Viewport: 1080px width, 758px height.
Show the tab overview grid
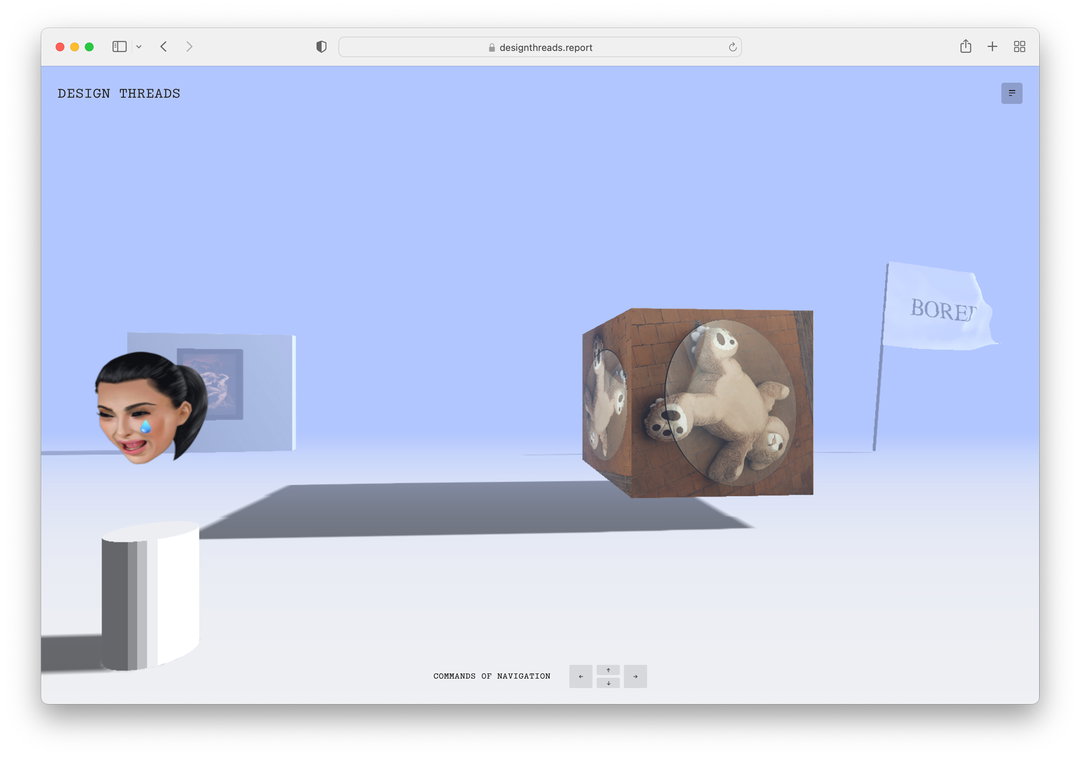pyautogui.click(x=1019, y=46)
